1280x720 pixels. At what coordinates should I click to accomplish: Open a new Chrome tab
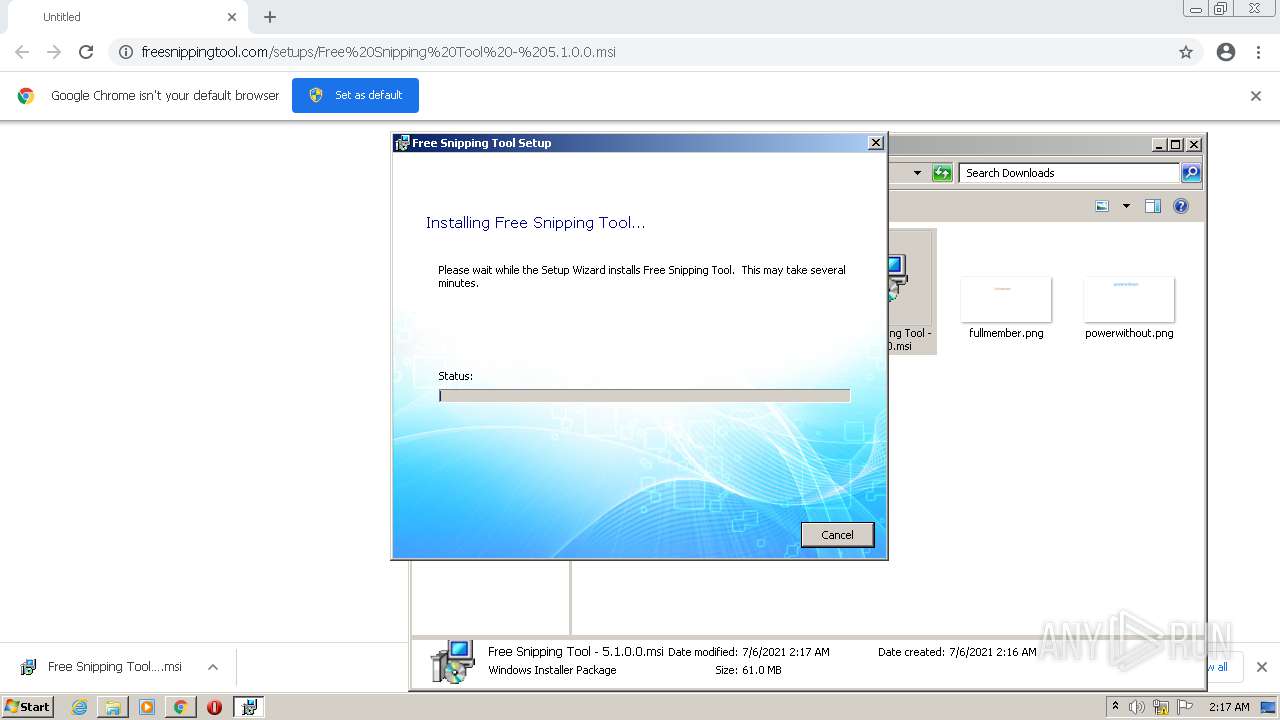point(270,17)
